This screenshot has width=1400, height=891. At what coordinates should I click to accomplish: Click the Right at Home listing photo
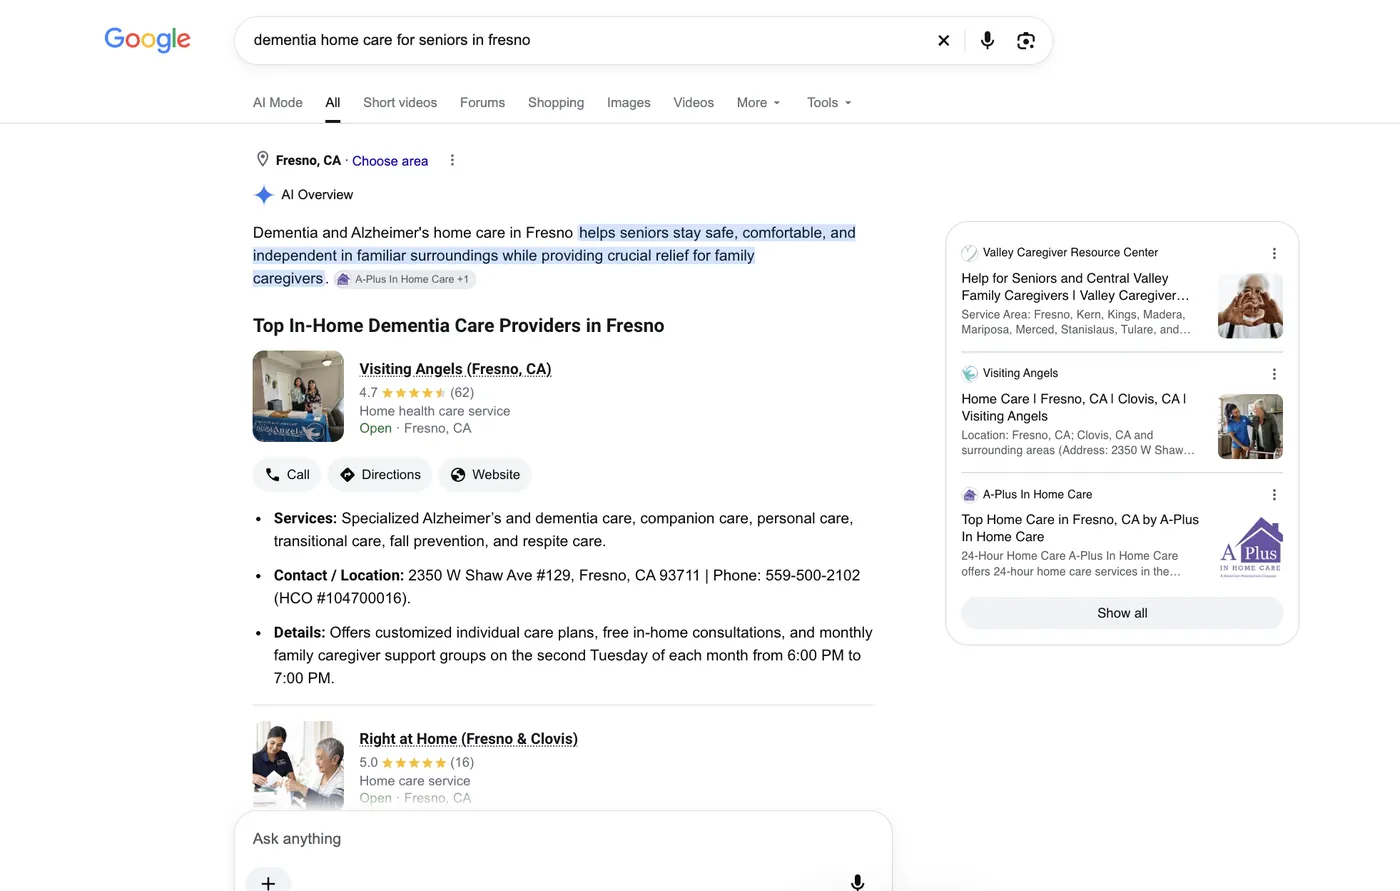click(298, 764)
